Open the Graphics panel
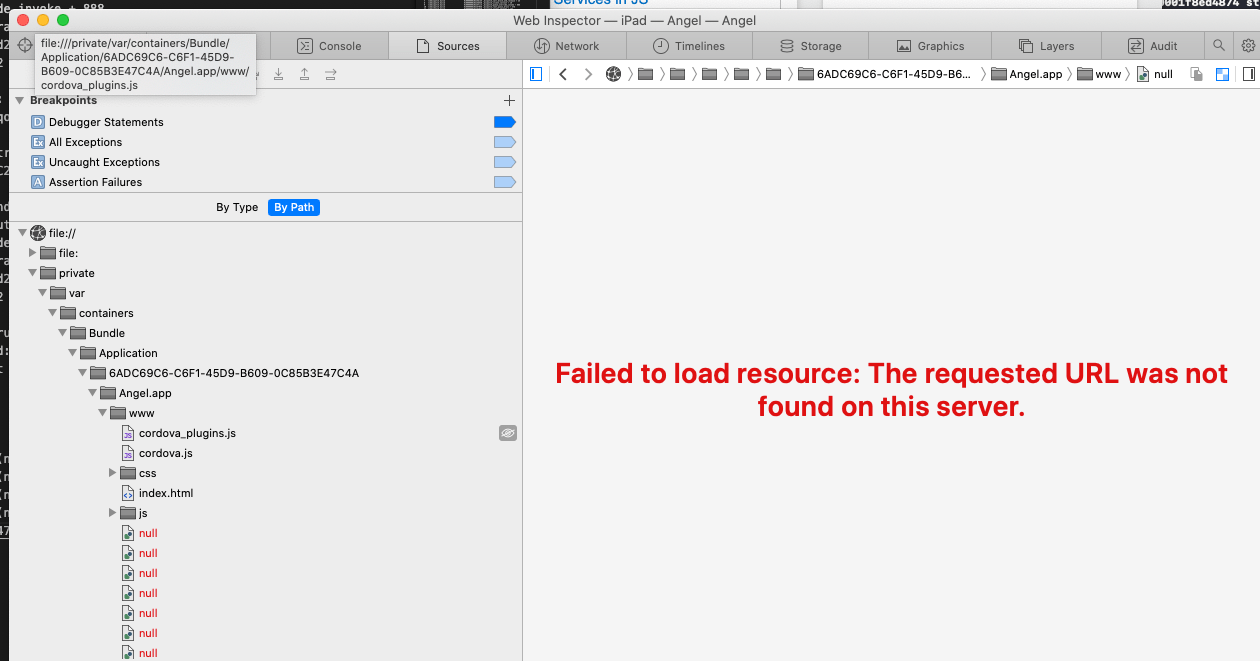Viewport: 1260px width, 661px height. (931, 45)
